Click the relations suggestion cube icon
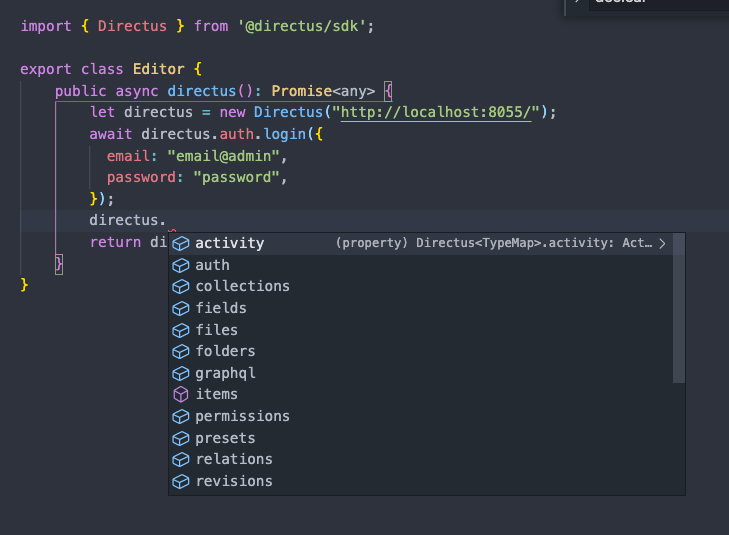Viewport: 729px width, 535px height. pos(181,460)
